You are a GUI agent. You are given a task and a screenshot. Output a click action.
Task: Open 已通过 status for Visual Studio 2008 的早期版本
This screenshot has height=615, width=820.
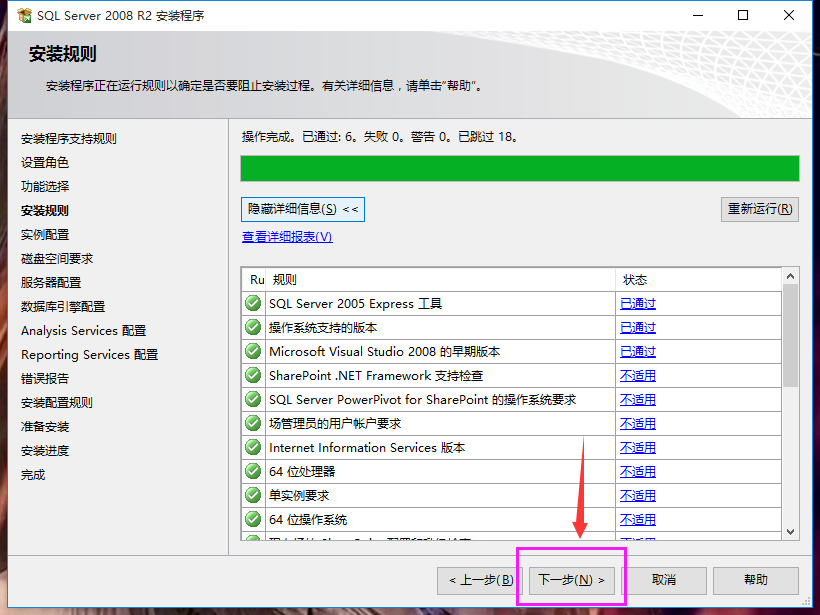click(637, 352)
